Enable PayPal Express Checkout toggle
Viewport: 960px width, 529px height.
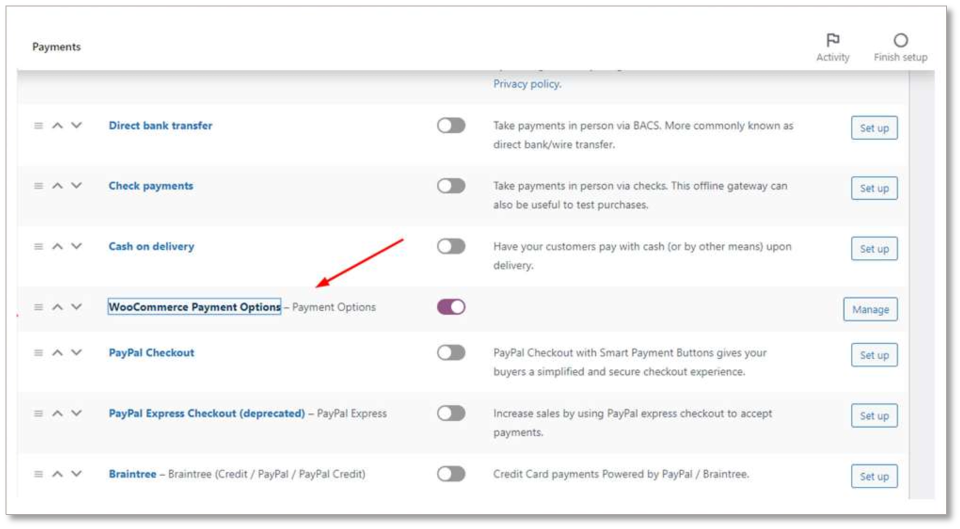pos(451,413)
